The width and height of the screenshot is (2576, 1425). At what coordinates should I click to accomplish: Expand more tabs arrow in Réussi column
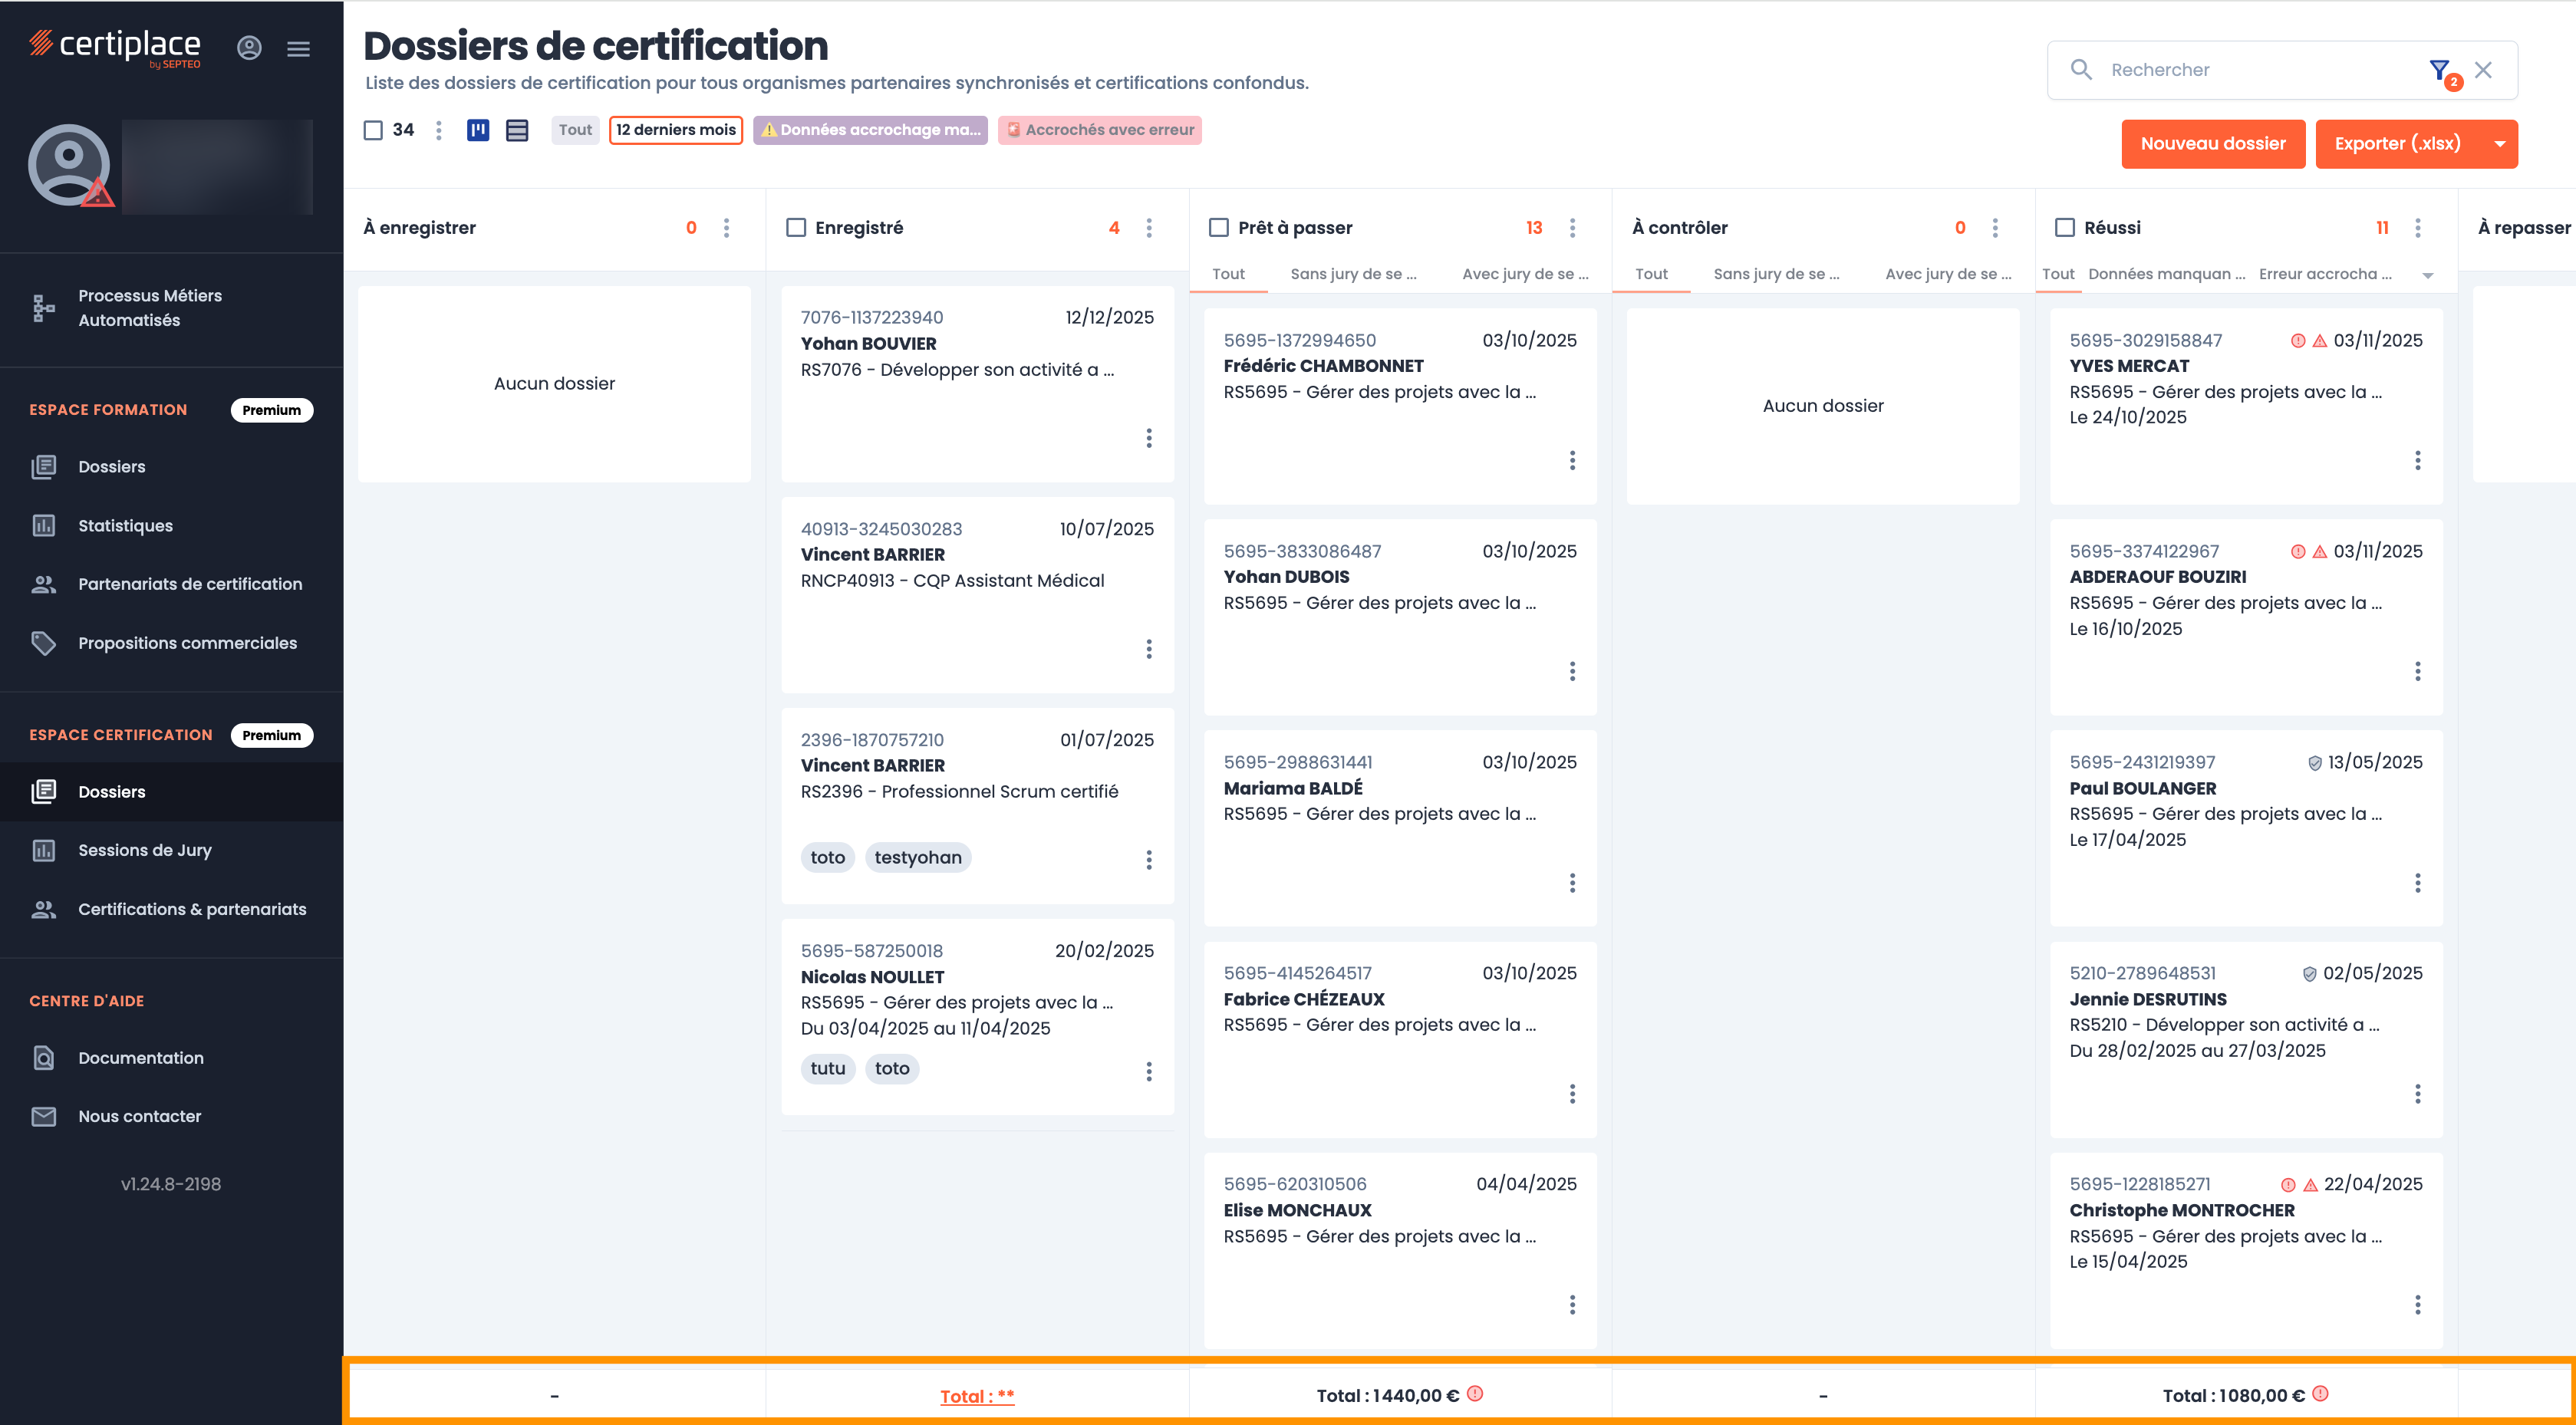click(x=2428, y=275)
